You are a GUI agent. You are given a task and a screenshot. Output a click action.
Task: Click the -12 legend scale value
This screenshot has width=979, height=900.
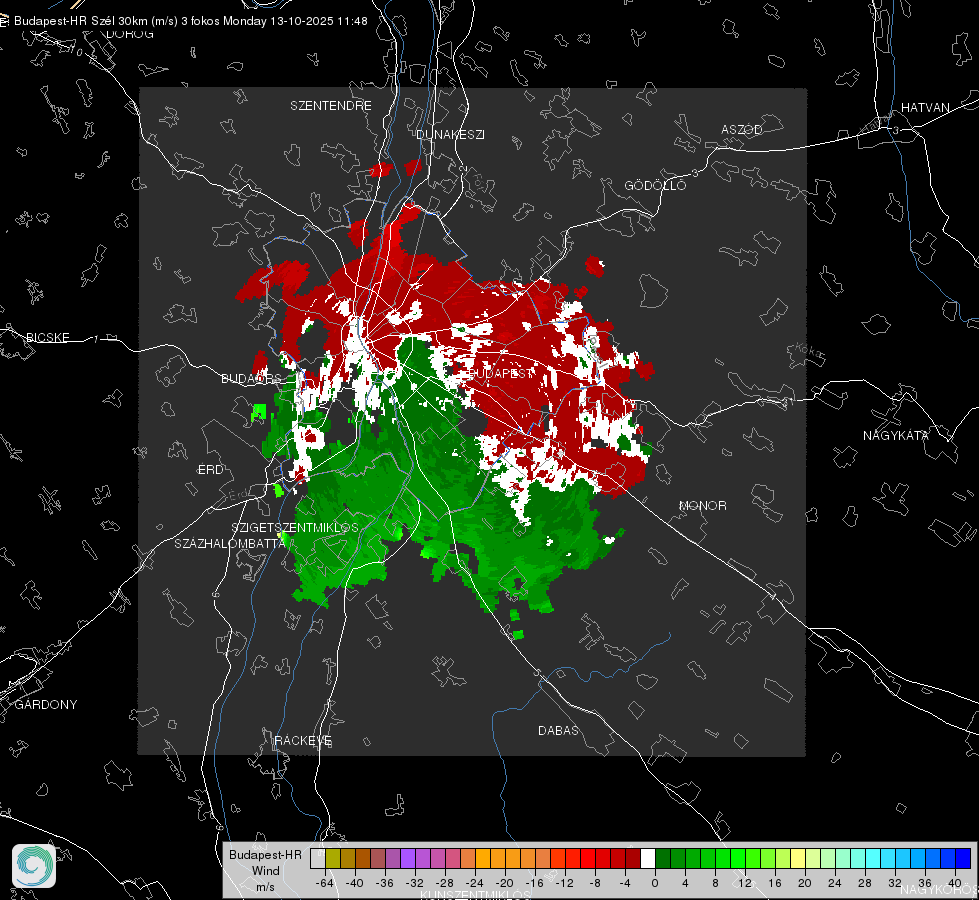click(565, 884)
